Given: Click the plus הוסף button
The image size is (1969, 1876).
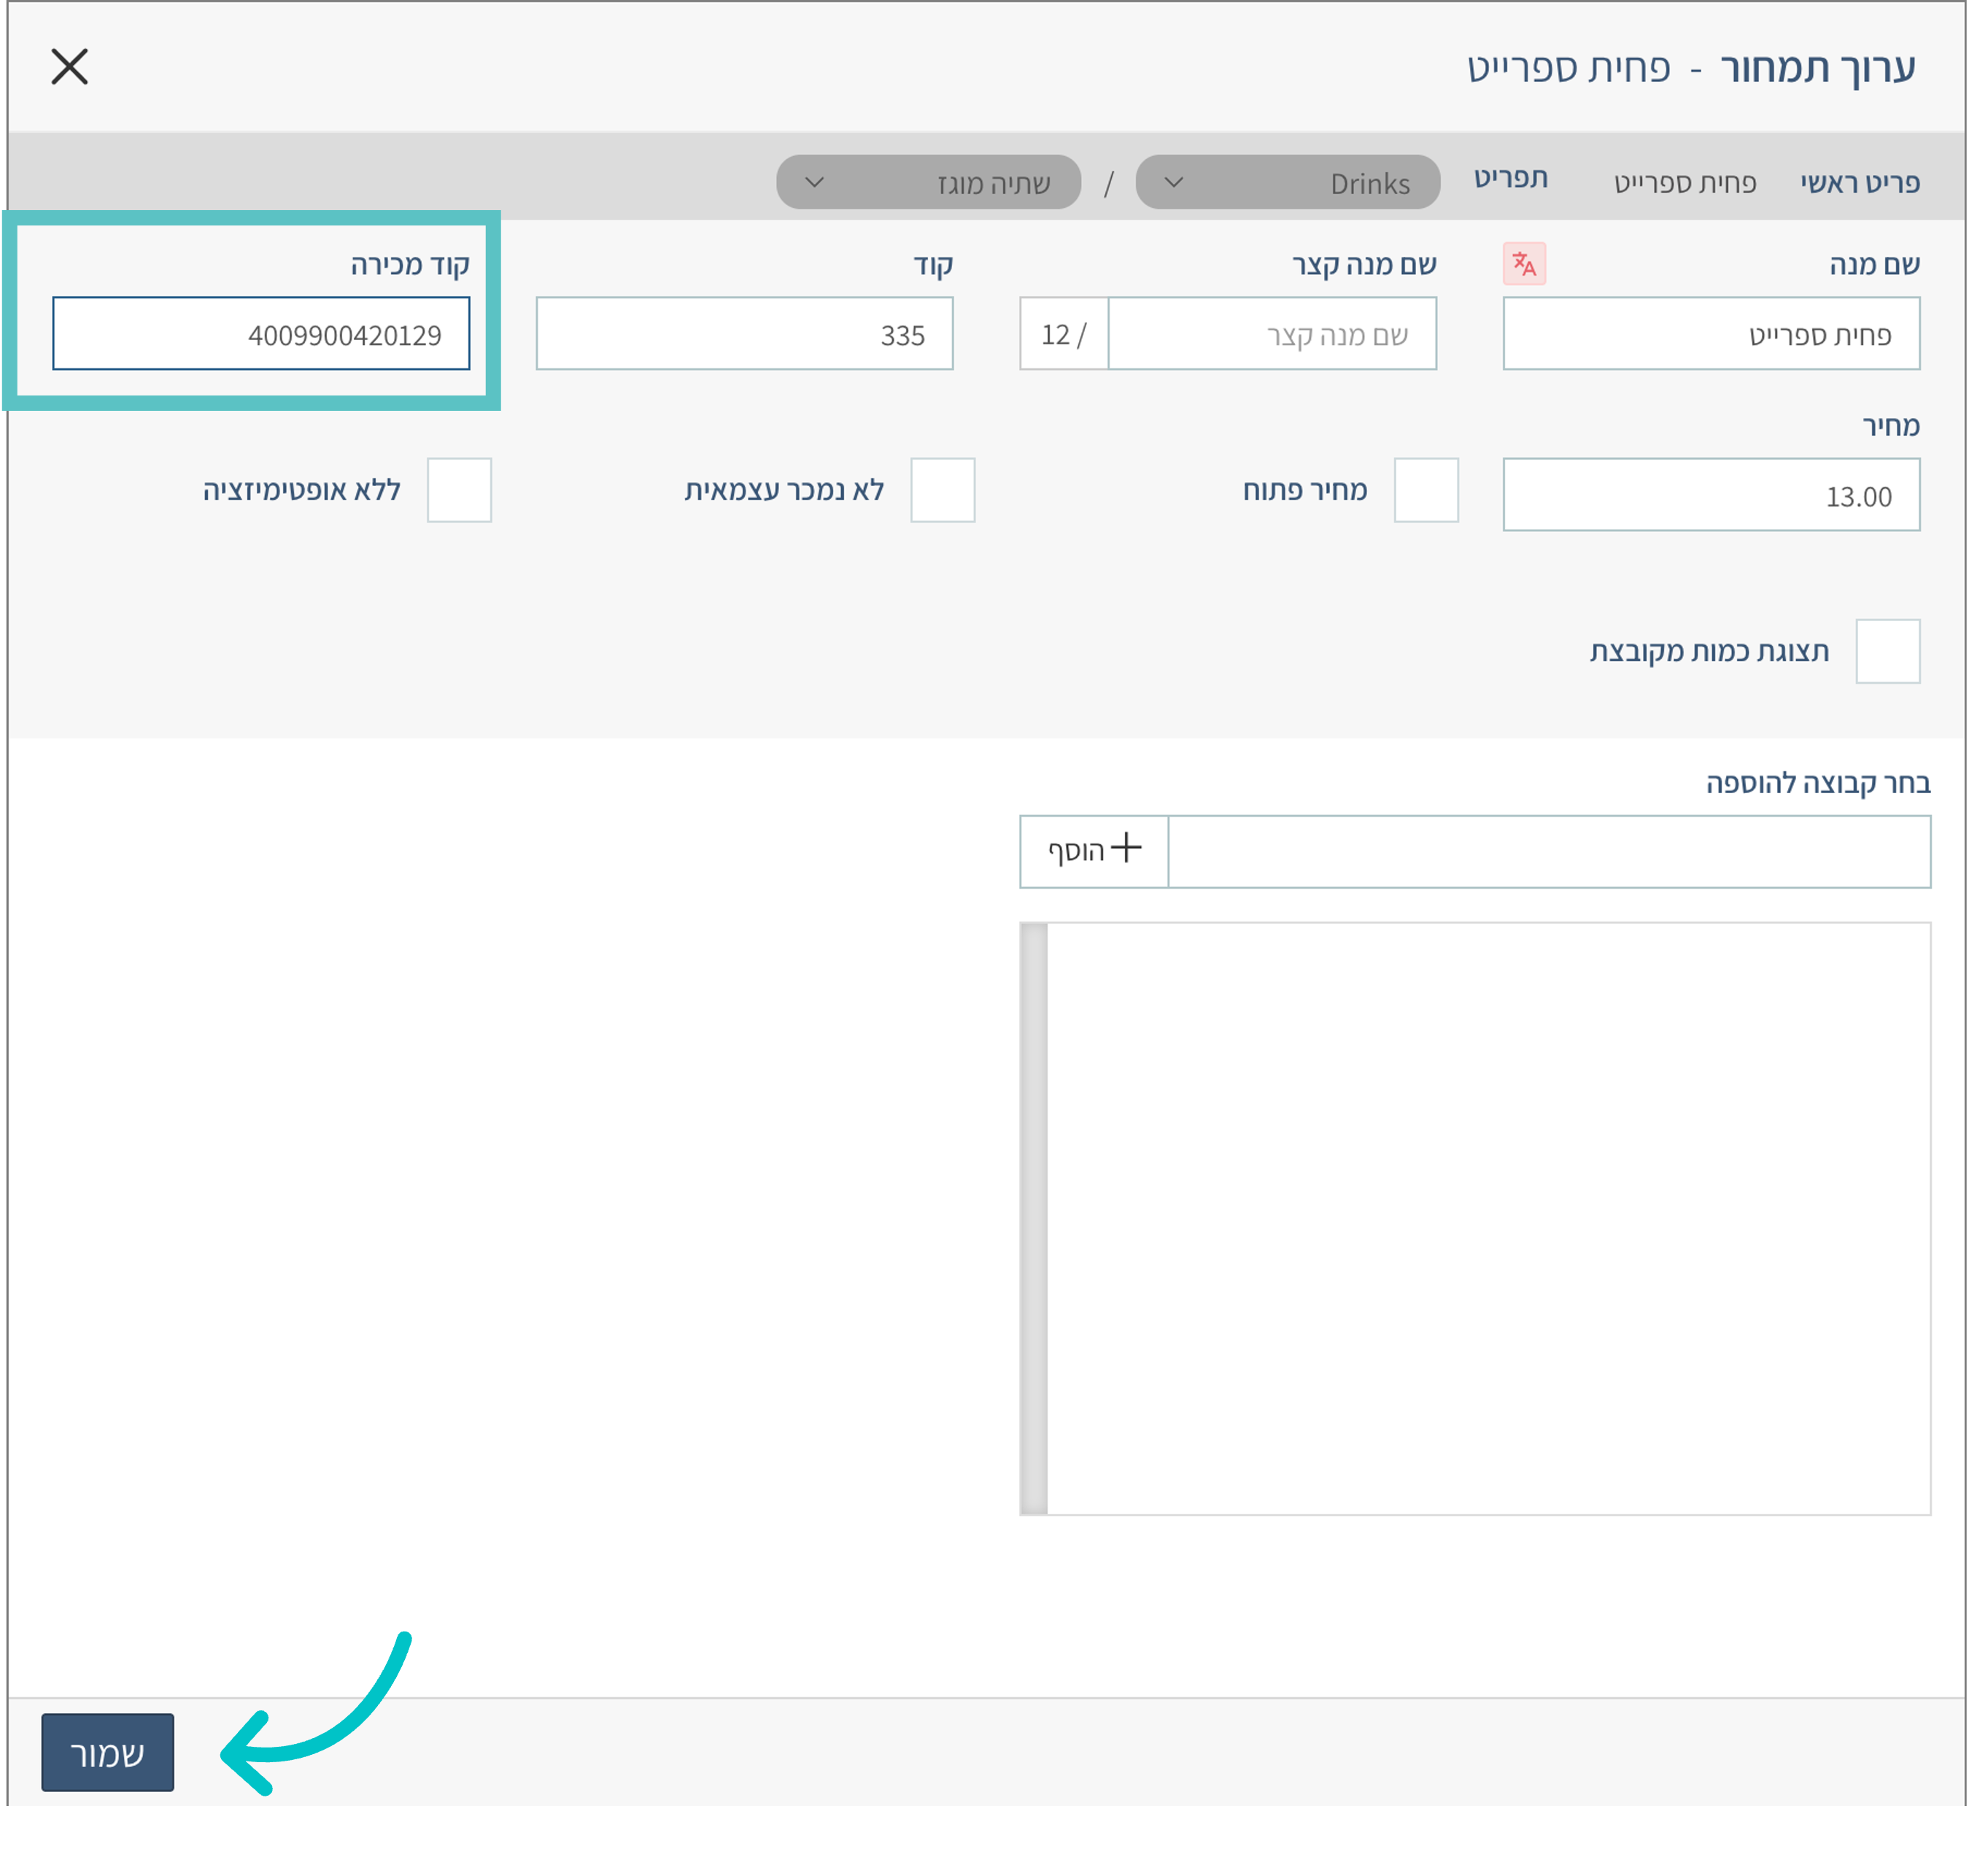Looking at the screenshot, I should [x=1094, y=852].
